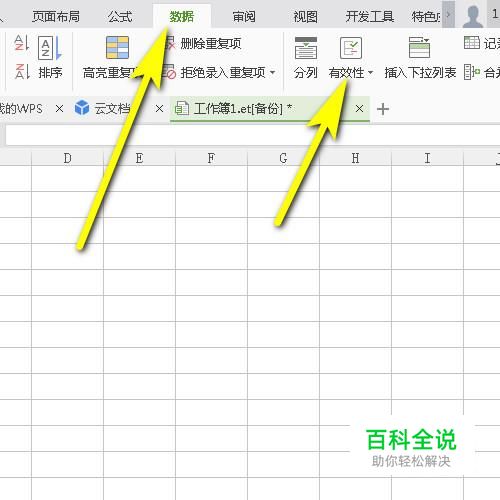Click the 记录单 form icon
Image resolution: width=500 pixels, height=500 pixels.
tap(472, 43)
